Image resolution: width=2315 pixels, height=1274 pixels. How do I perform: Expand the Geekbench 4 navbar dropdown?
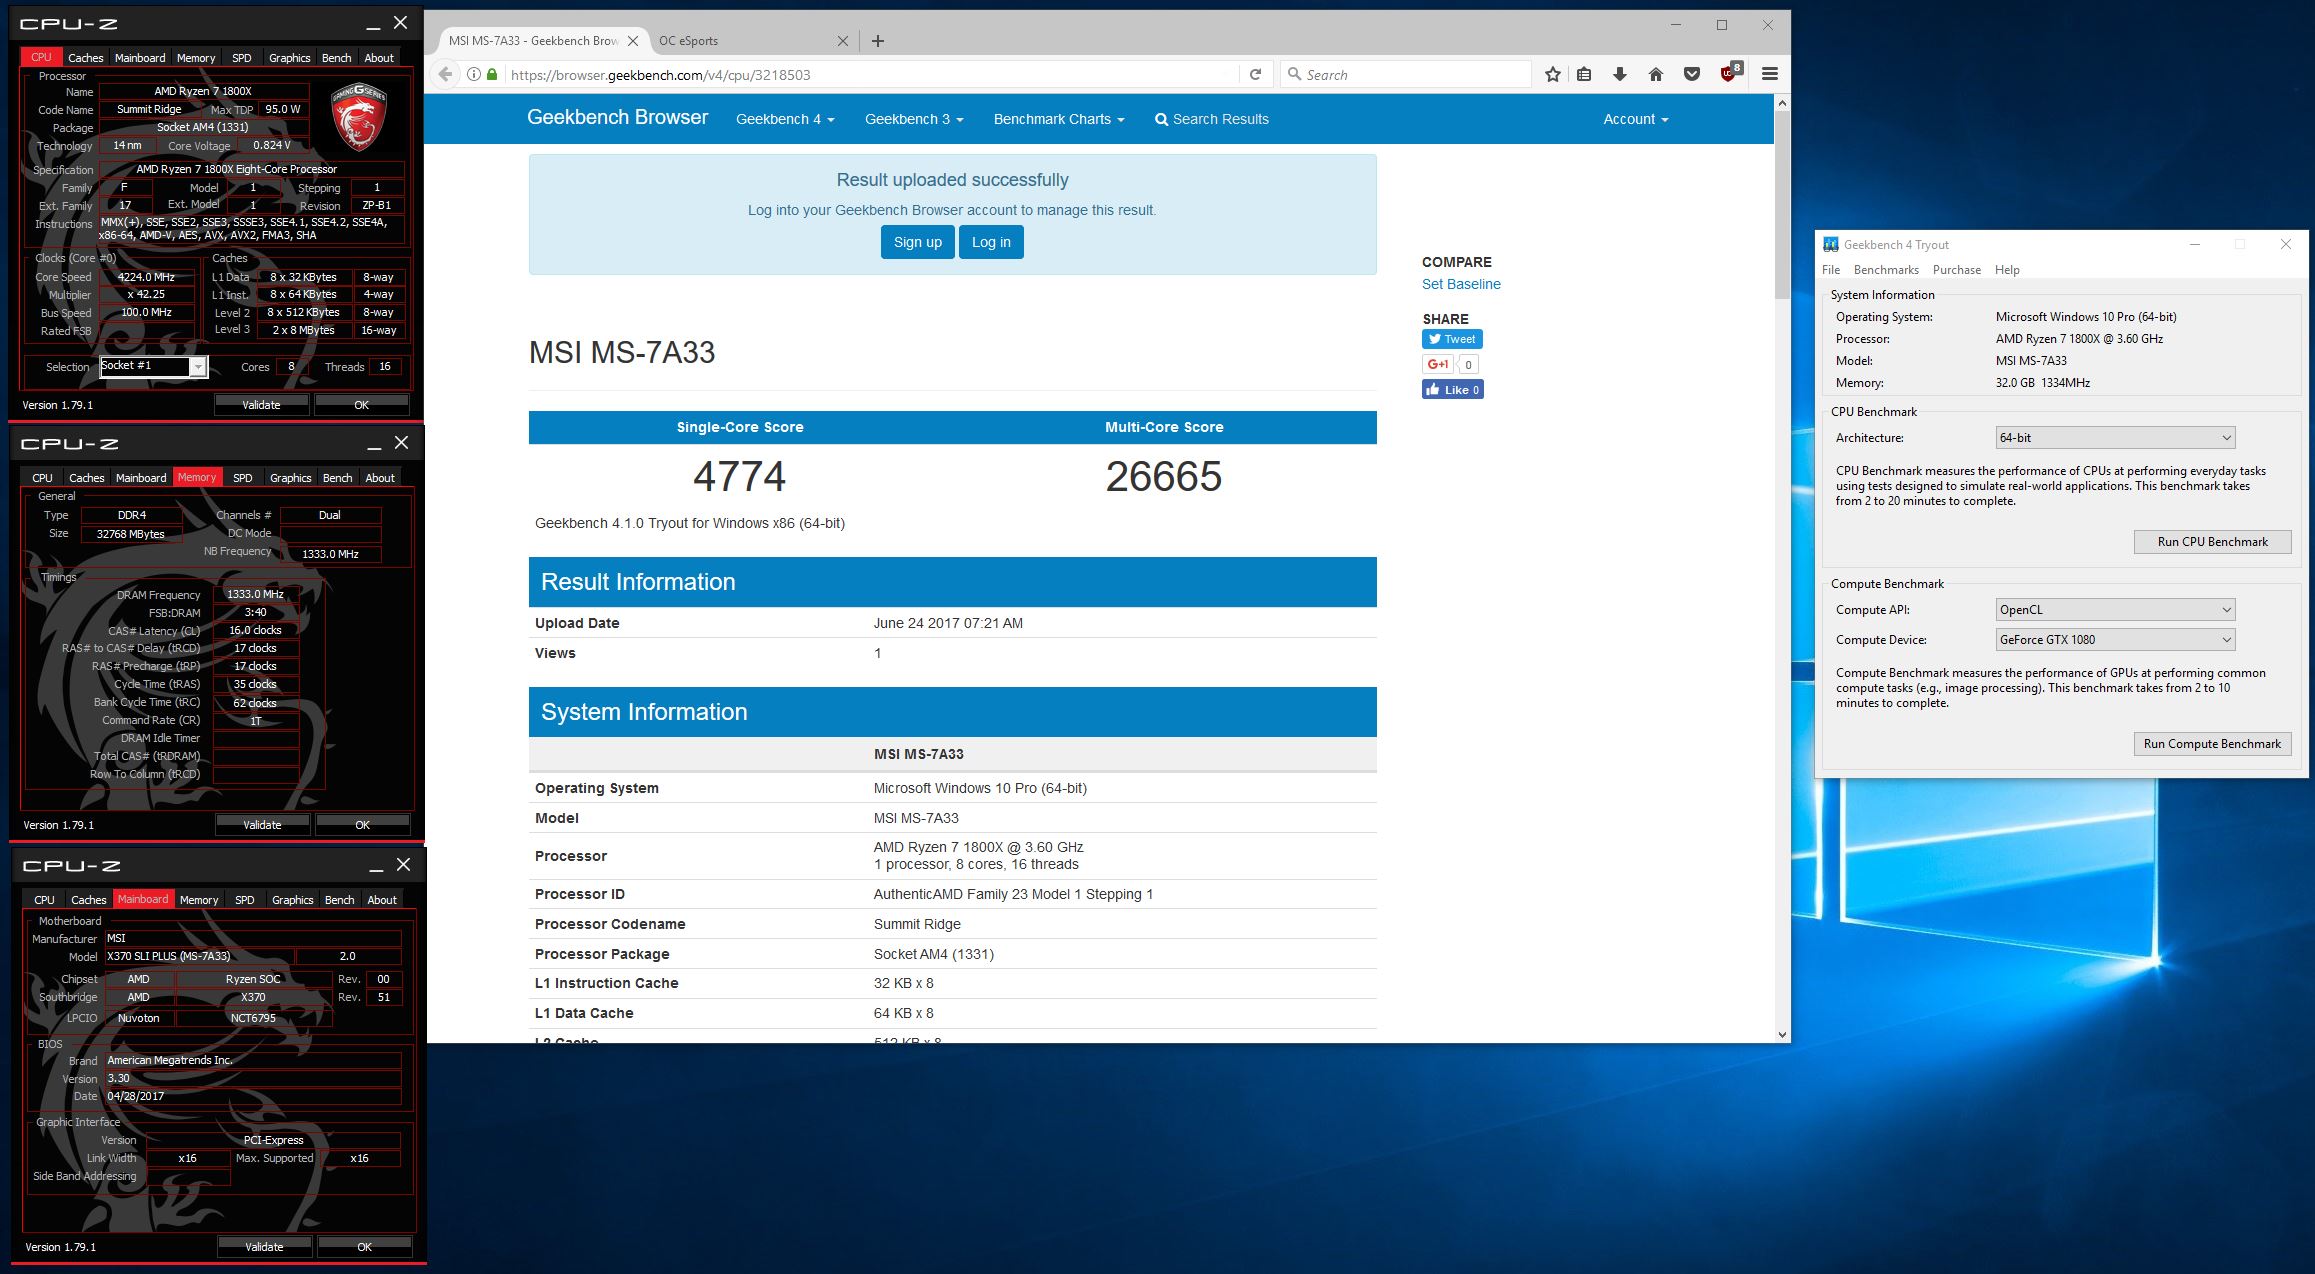pos(785,119)
